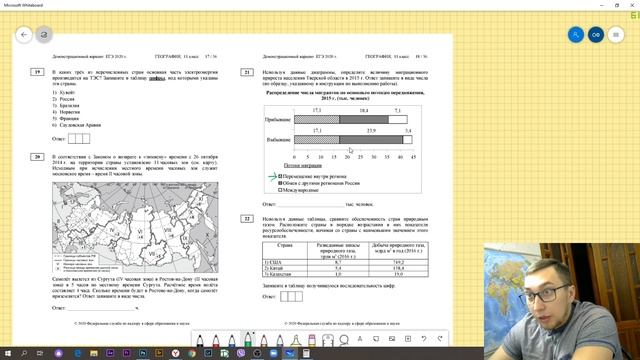Add a text box to the board

pyautogui.click(x=360, y=339)
